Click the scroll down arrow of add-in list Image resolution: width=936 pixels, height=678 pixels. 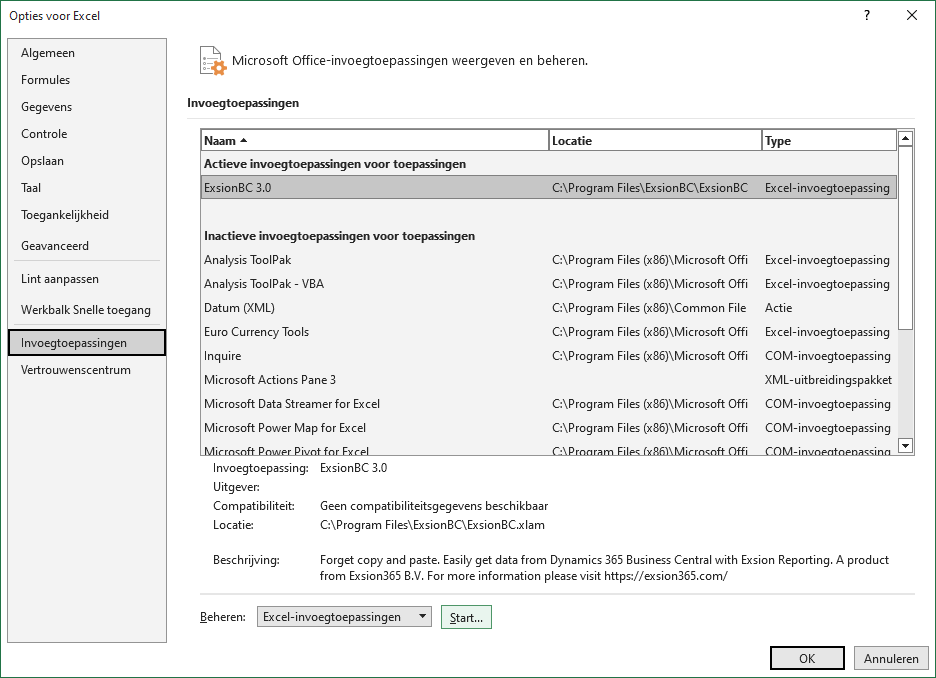[906, 445]
